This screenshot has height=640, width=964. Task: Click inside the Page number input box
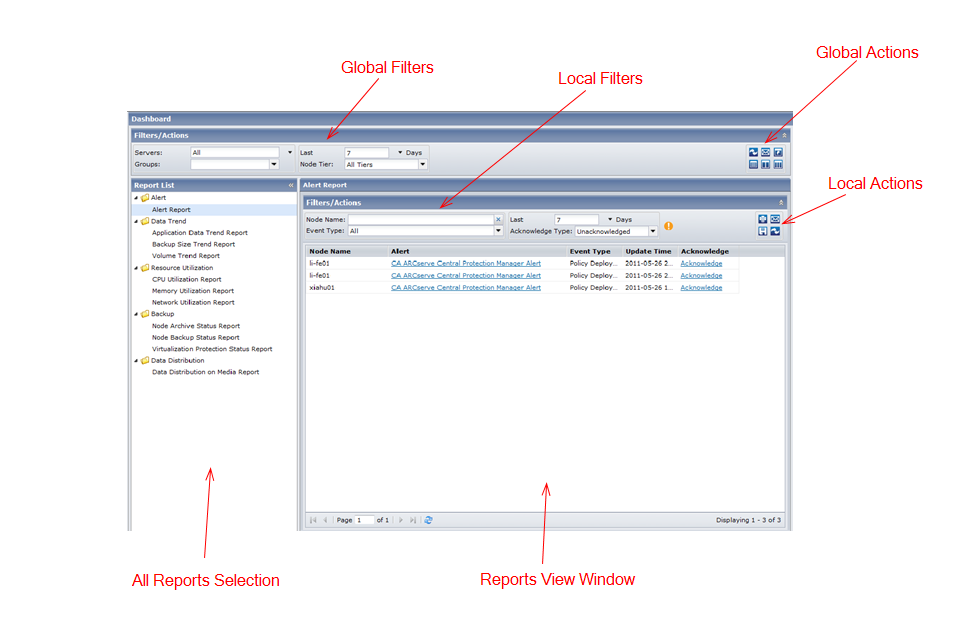[x=362, y=519]
